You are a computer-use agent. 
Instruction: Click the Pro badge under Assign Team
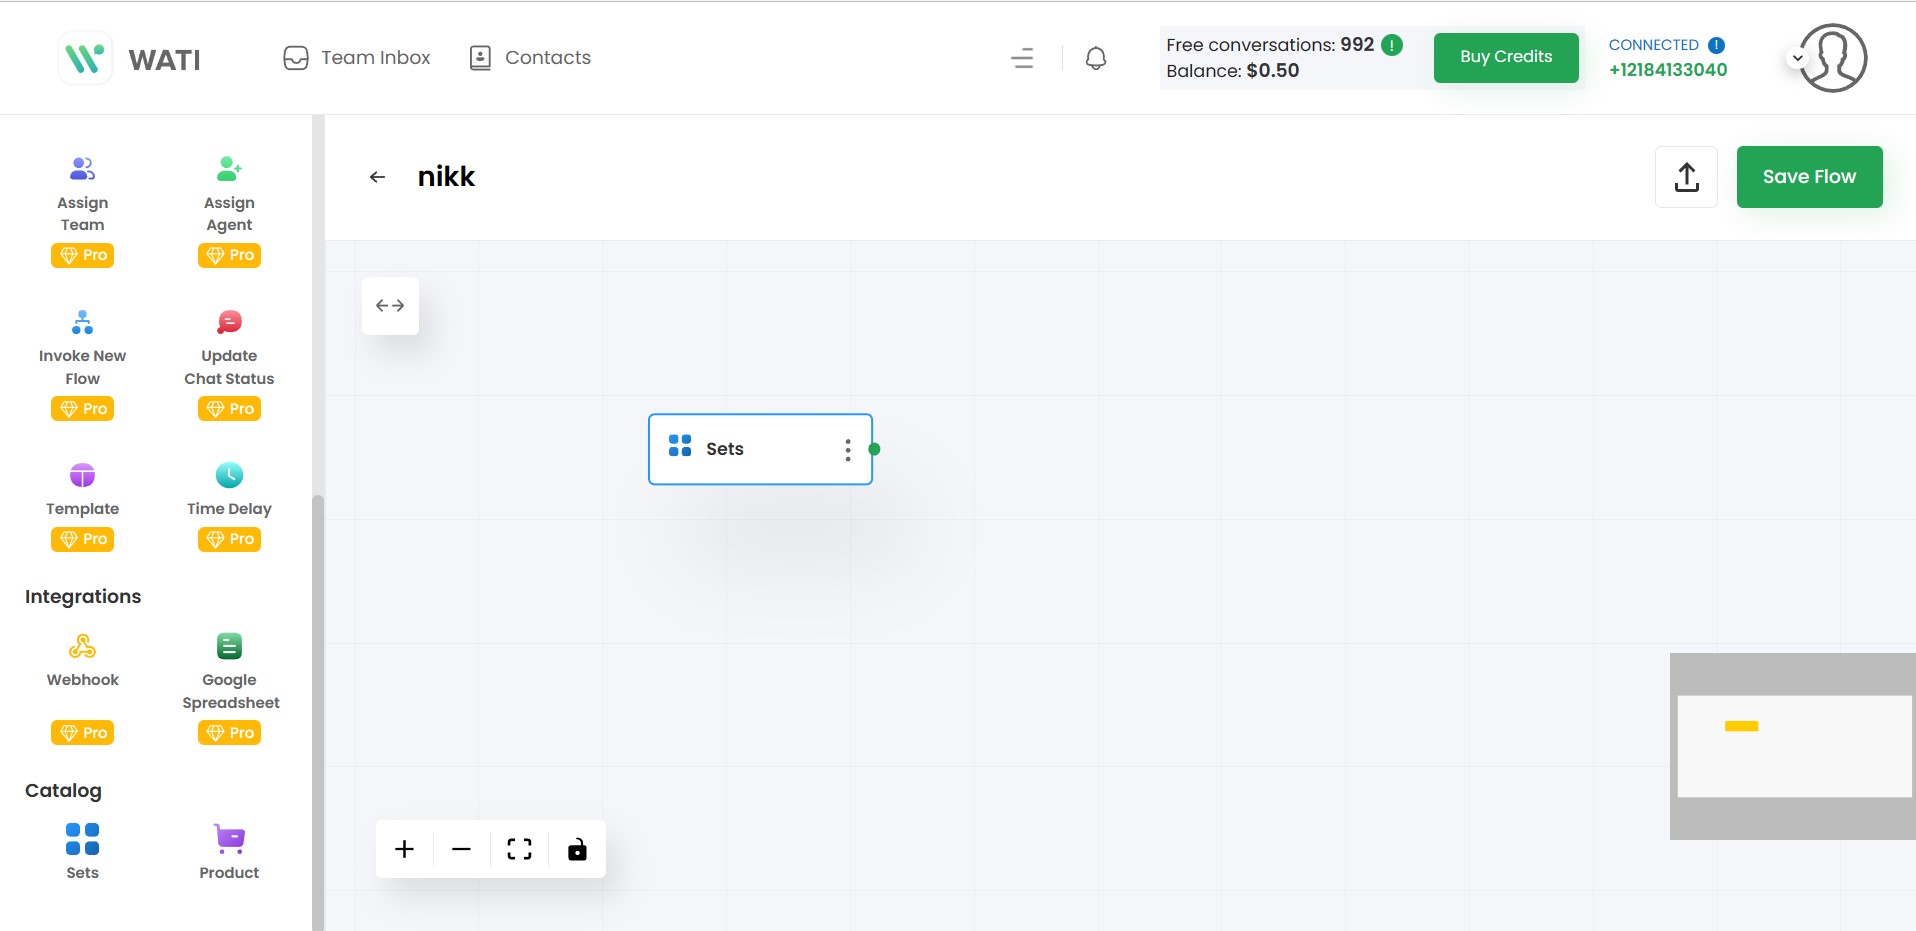pos(82,255)
